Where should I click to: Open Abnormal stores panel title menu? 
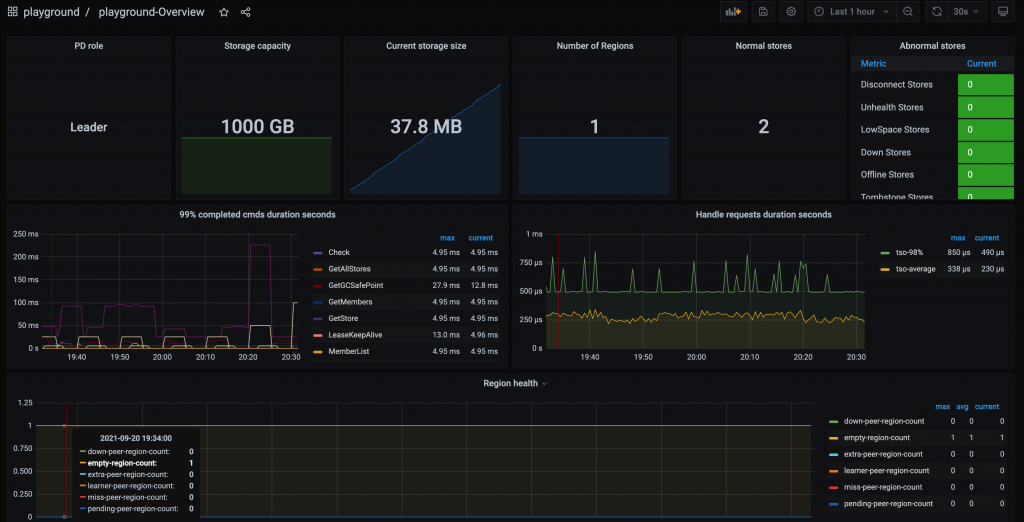pyautogui.click(x=932, y=46)
